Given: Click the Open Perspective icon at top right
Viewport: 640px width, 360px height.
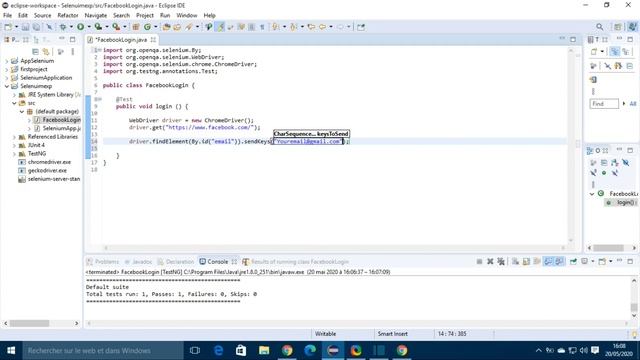Looking at the screenshot, I should click(x=618, y=27).
